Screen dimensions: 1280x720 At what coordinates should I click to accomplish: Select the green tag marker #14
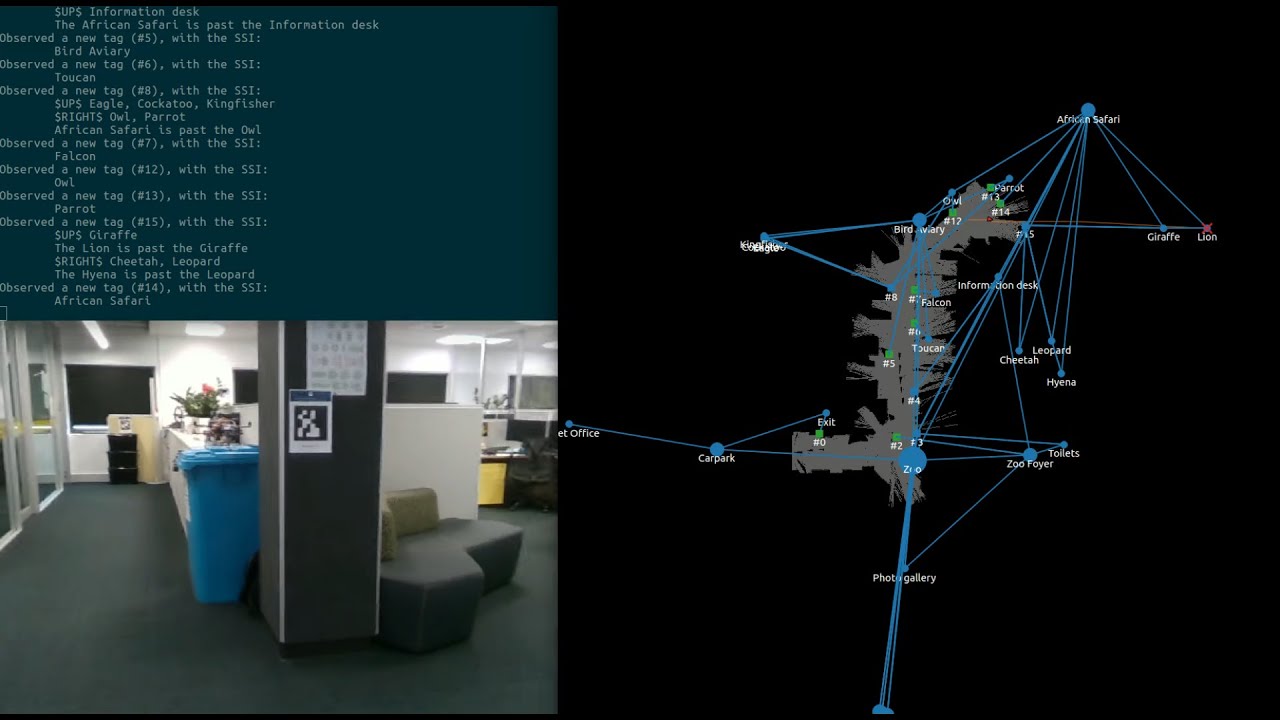click(999, 203)
